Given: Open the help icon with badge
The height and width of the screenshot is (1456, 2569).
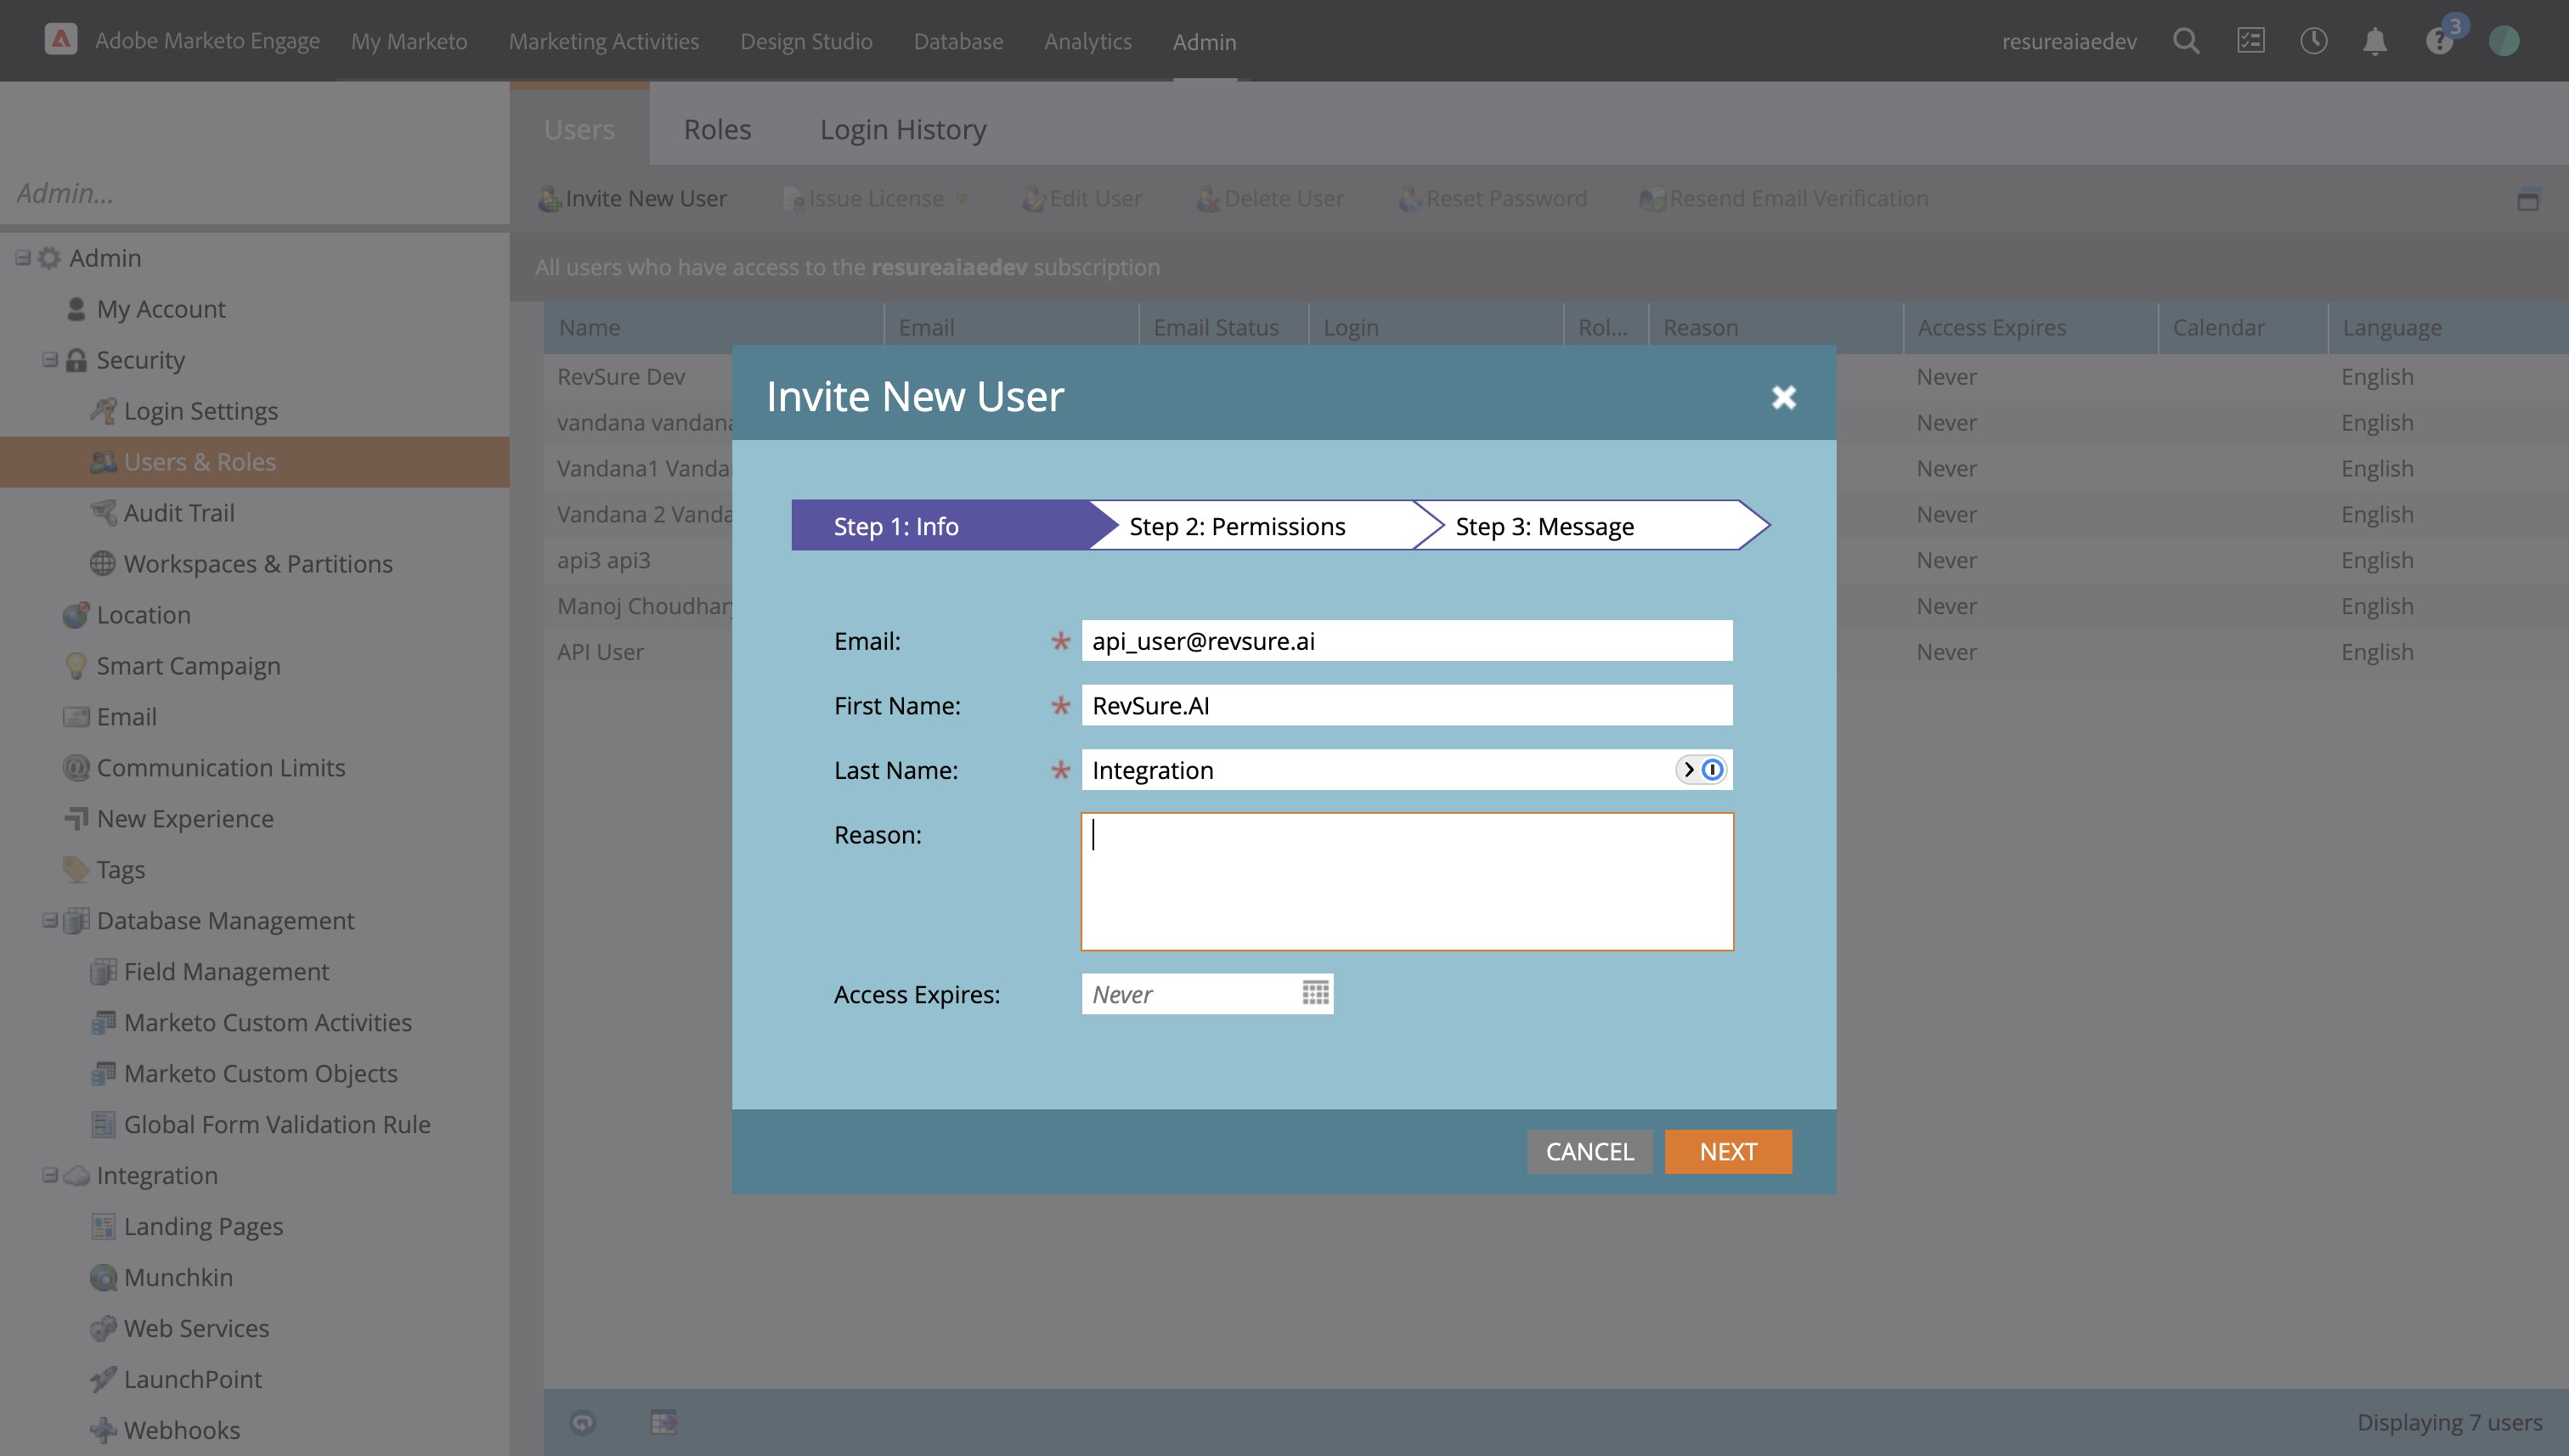Looking at the screenshot, I should (x=2439, y=41).
